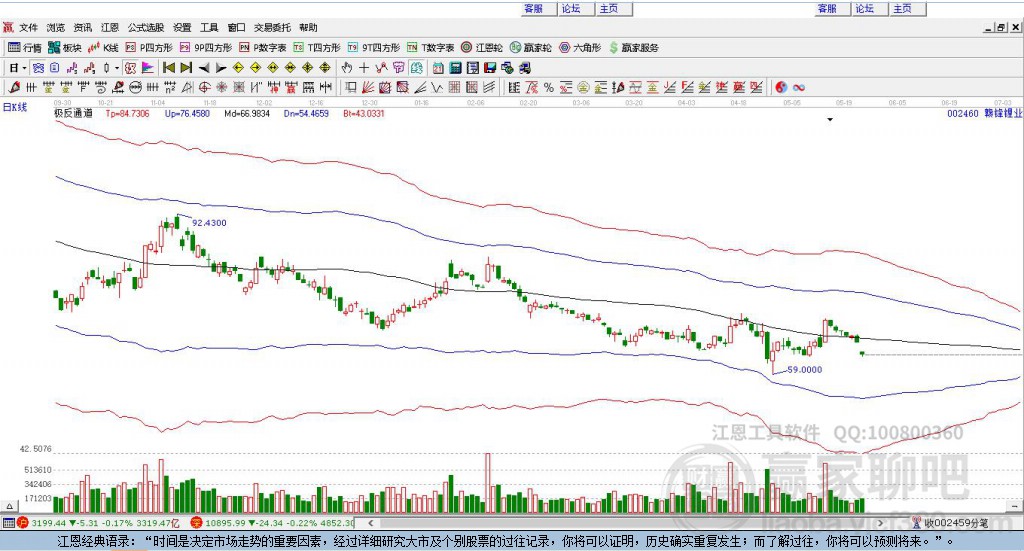Screen dimensions: 1024x551
Task: Select the hand pan tool
Action: 347,68
